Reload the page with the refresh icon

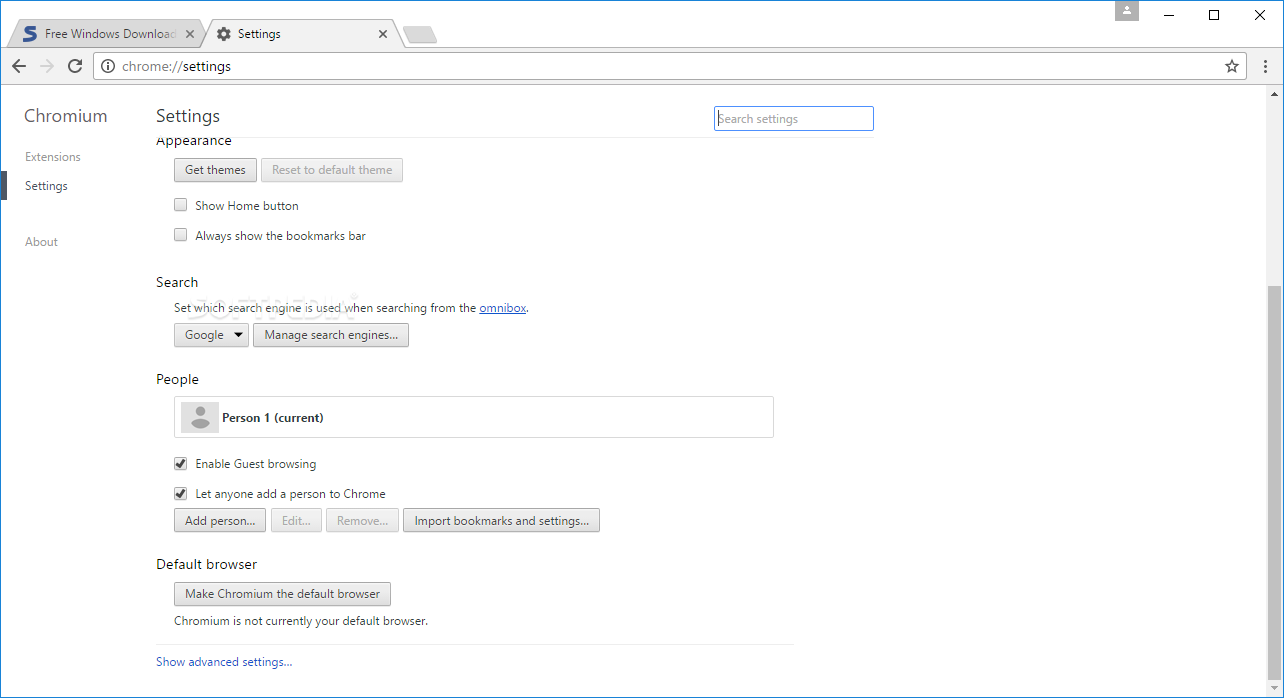coord(75,66)
